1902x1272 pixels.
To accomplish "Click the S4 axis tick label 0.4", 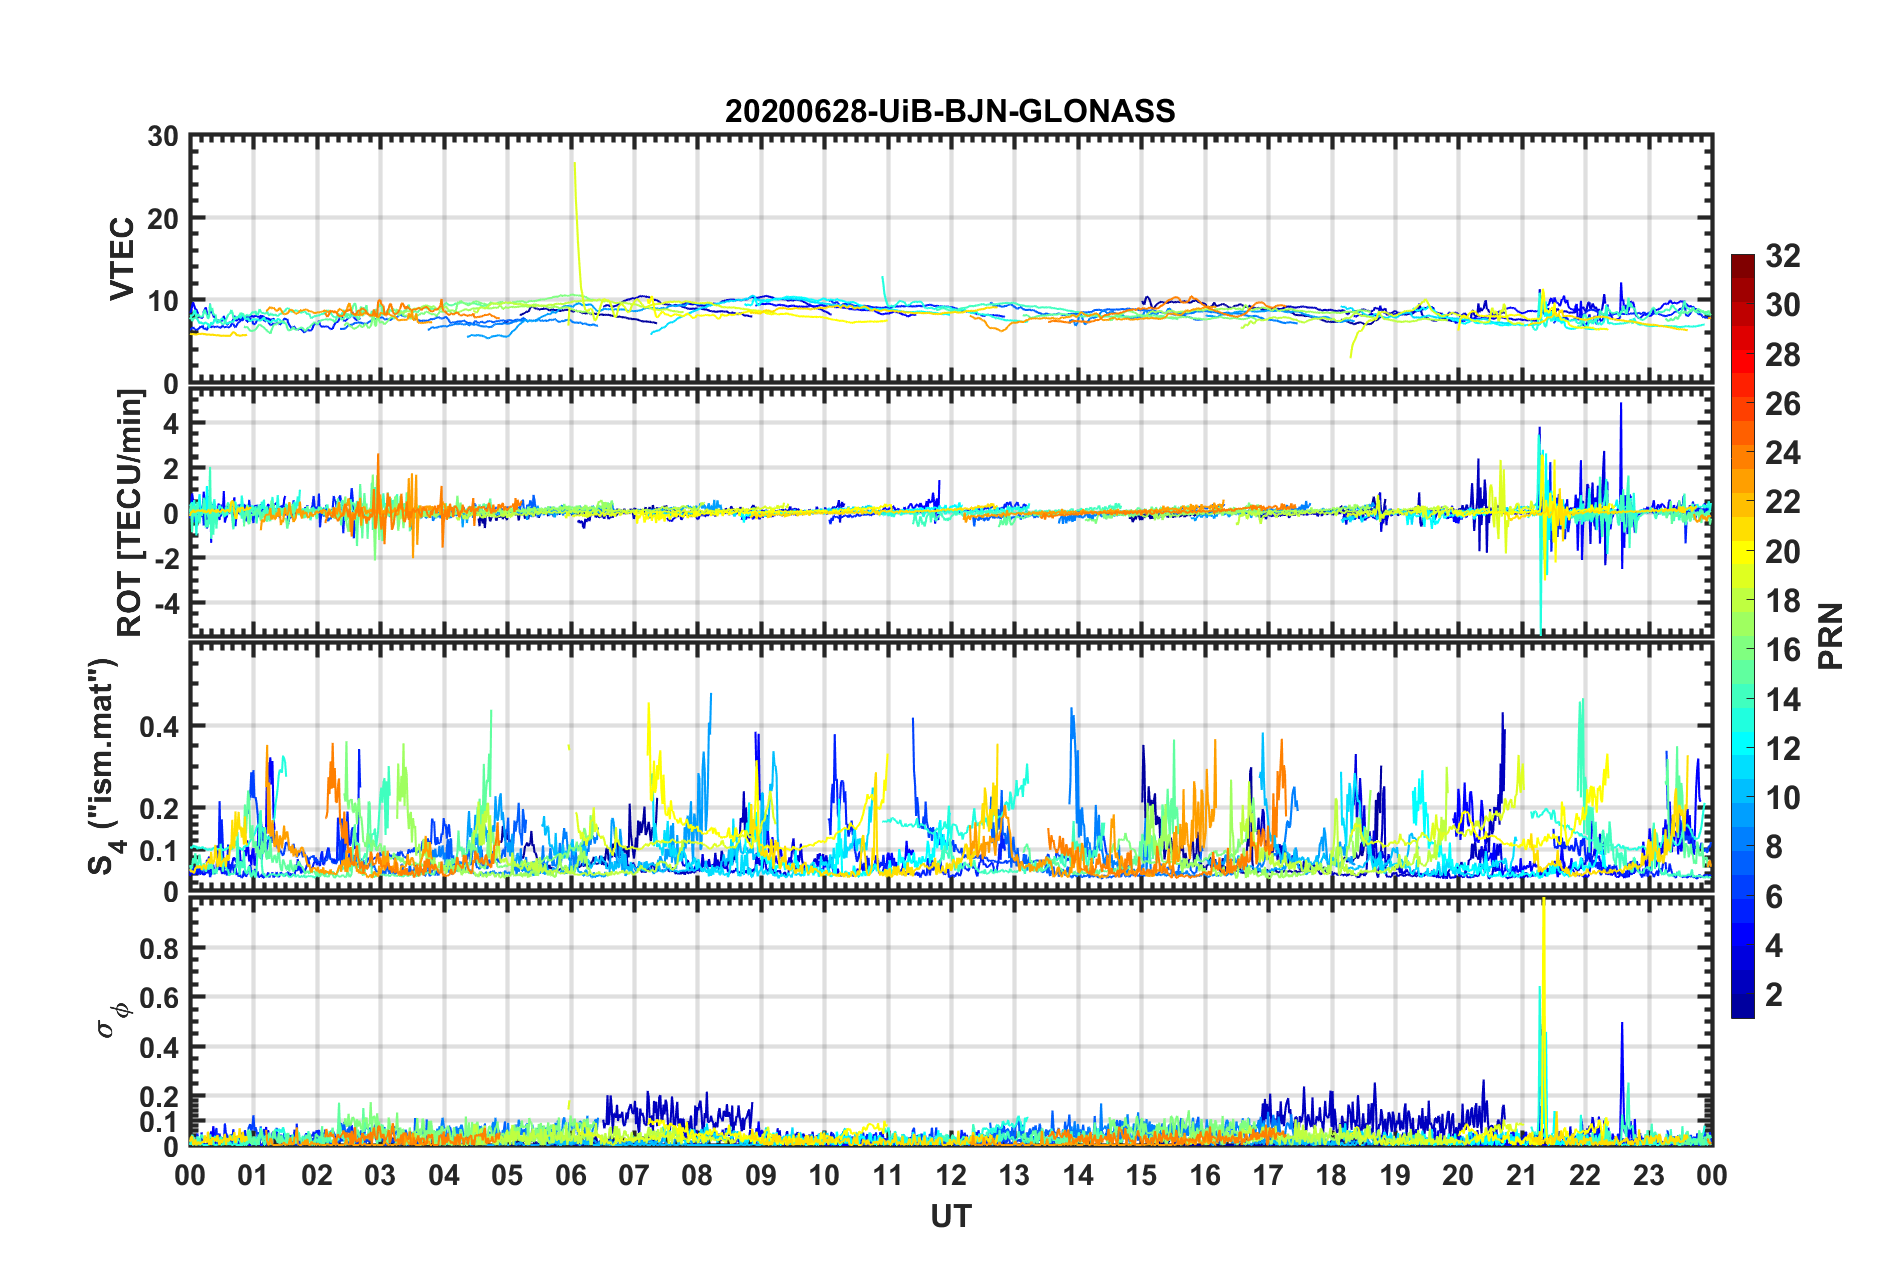I will (x=159, y=726).
